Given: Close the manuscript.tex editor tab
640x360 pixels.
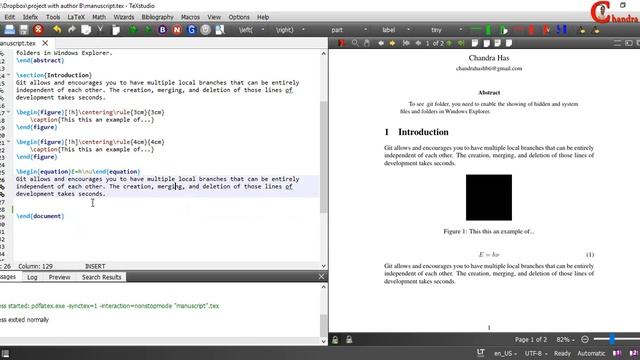Looking at the screenshot, I should coord(45,43).
